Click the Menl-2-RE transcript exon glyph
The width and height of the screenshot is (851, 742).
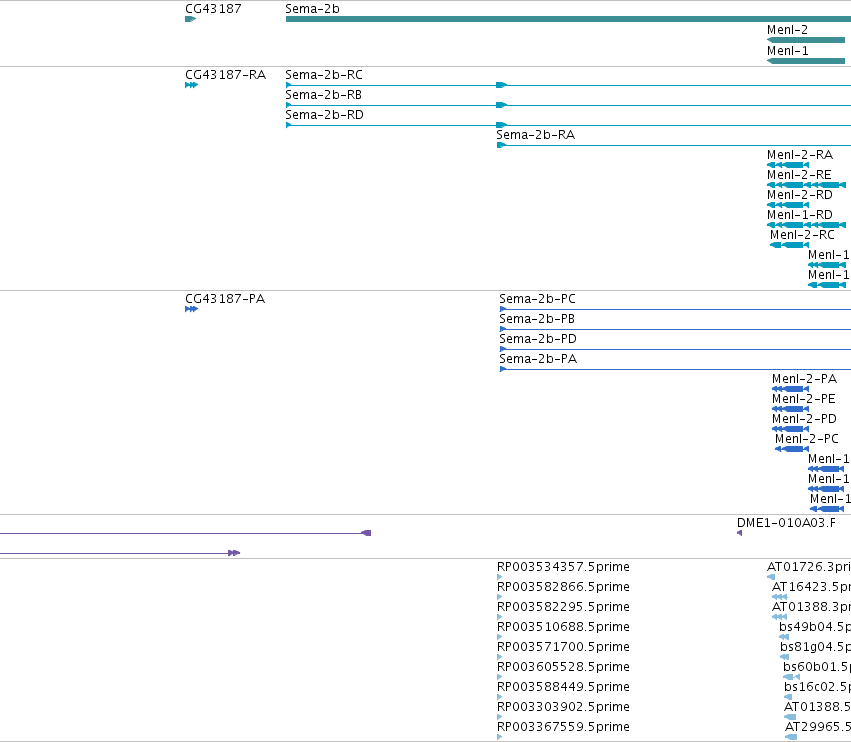(x=806, y=185)
